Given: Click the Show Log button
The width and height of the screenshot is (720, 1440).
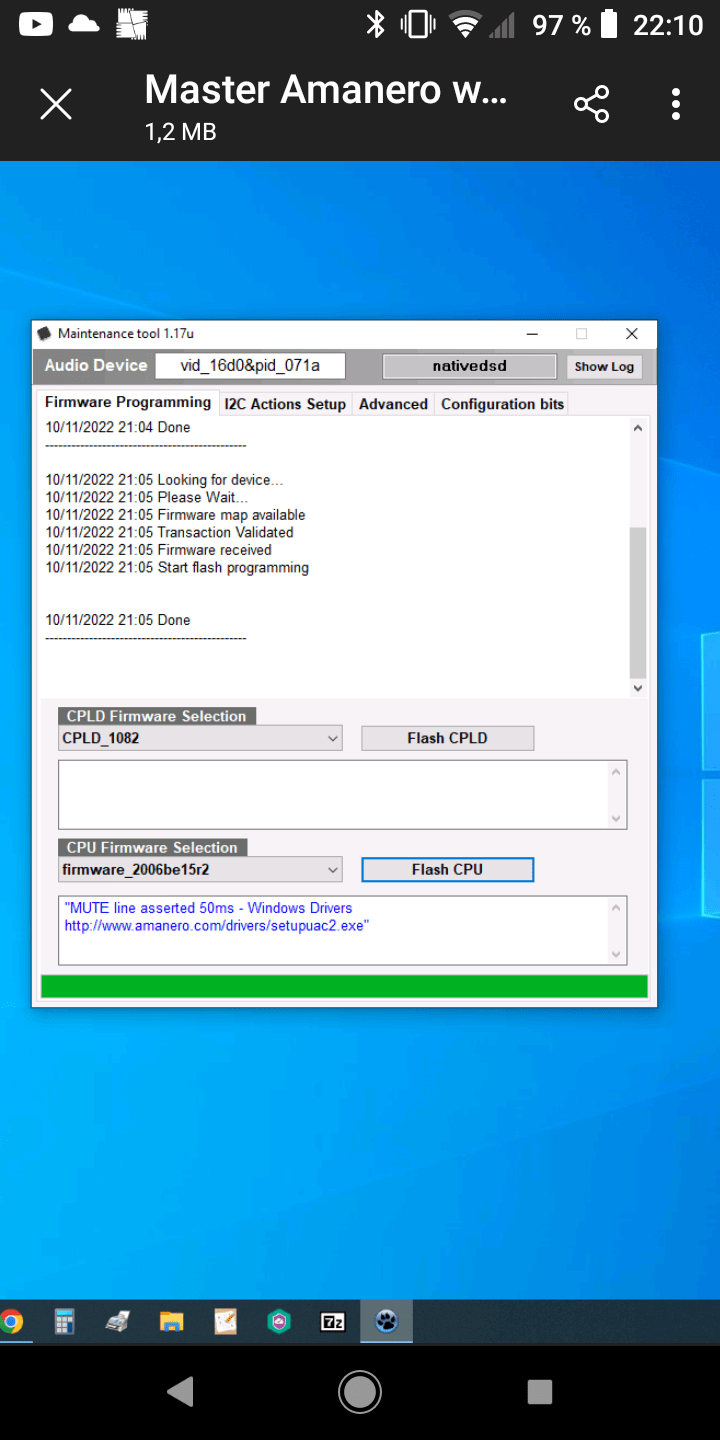Looking at the screenshot, I should [604, 366].
